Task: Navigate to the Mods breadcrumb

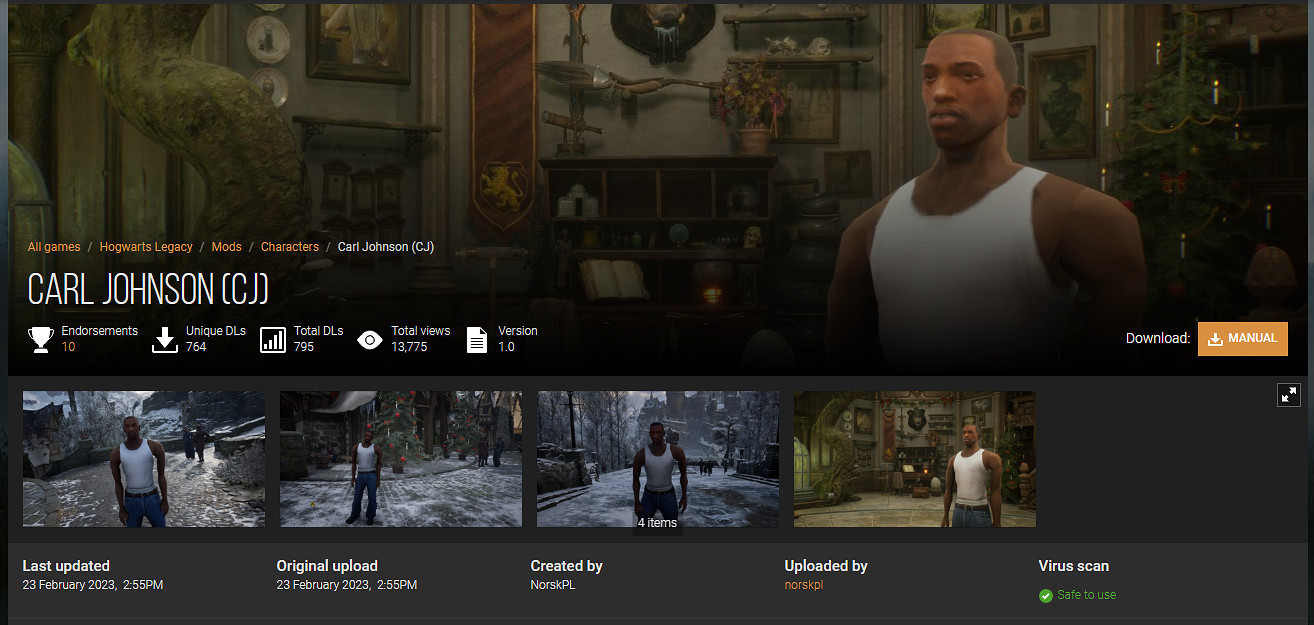Action: click(226, 247)
